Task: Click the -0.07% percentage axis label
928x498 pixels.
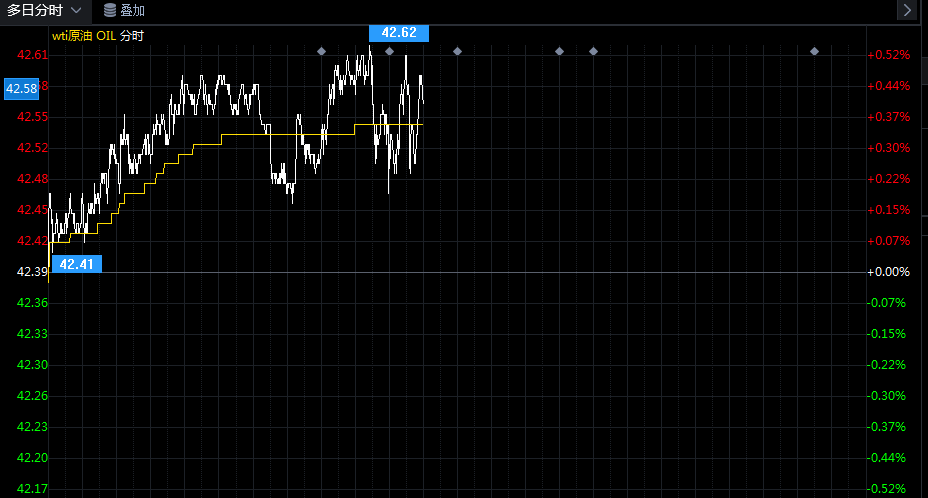Action: click(887, 303)
